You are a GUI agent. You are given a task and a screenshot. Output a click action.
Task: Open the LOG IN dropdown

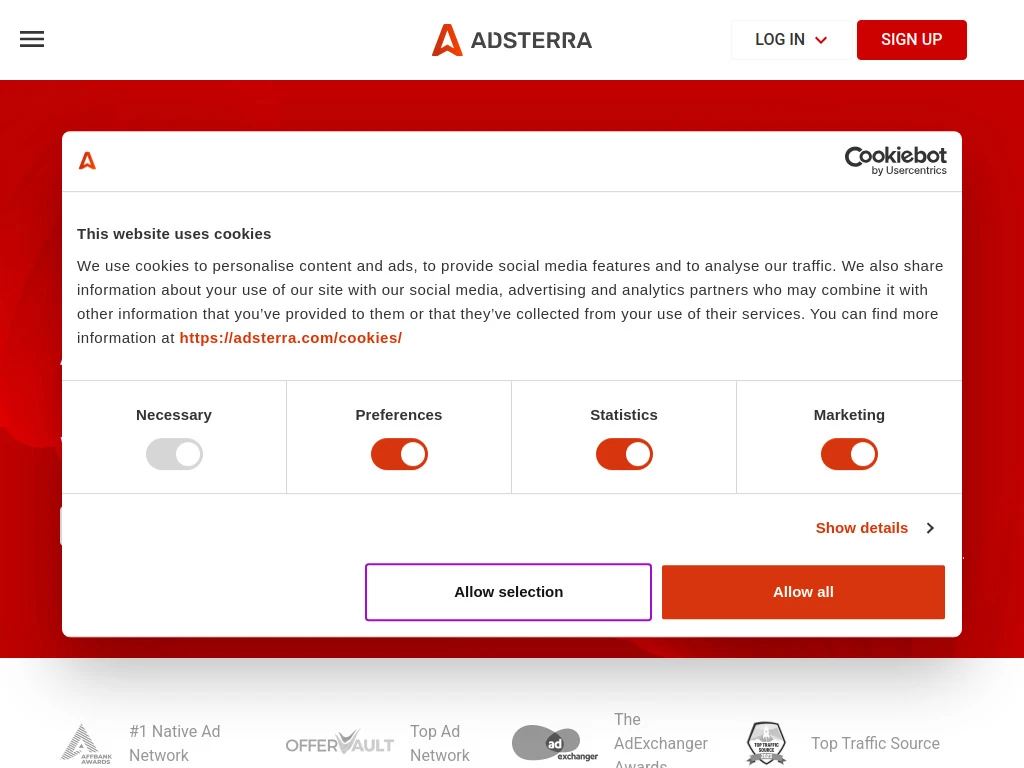pyautogui.click(x=791, y=40)
